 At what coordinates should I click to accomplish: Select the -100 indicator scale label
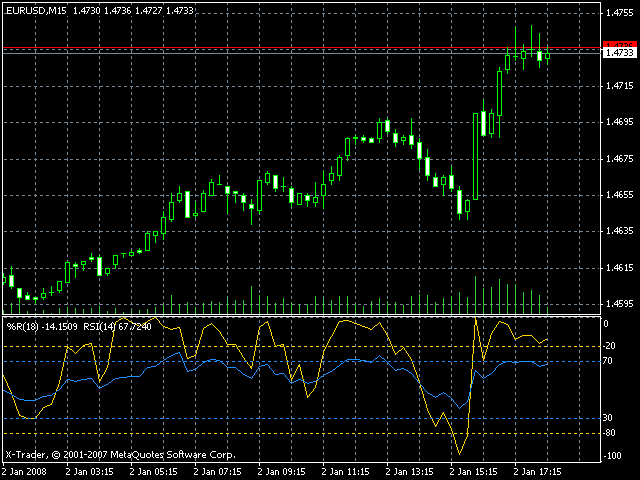pyautogui.click(x=611, y=456)
